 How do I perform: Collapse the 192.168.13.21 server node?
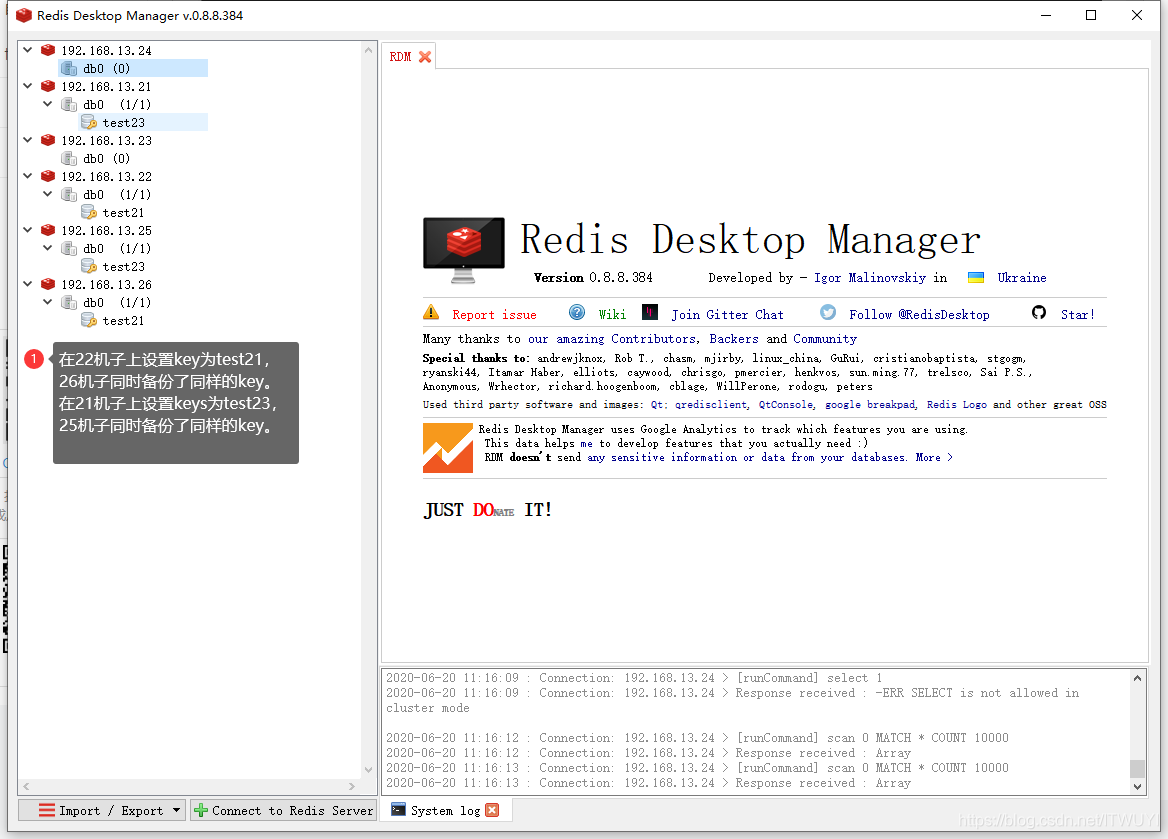pos(28,86)
